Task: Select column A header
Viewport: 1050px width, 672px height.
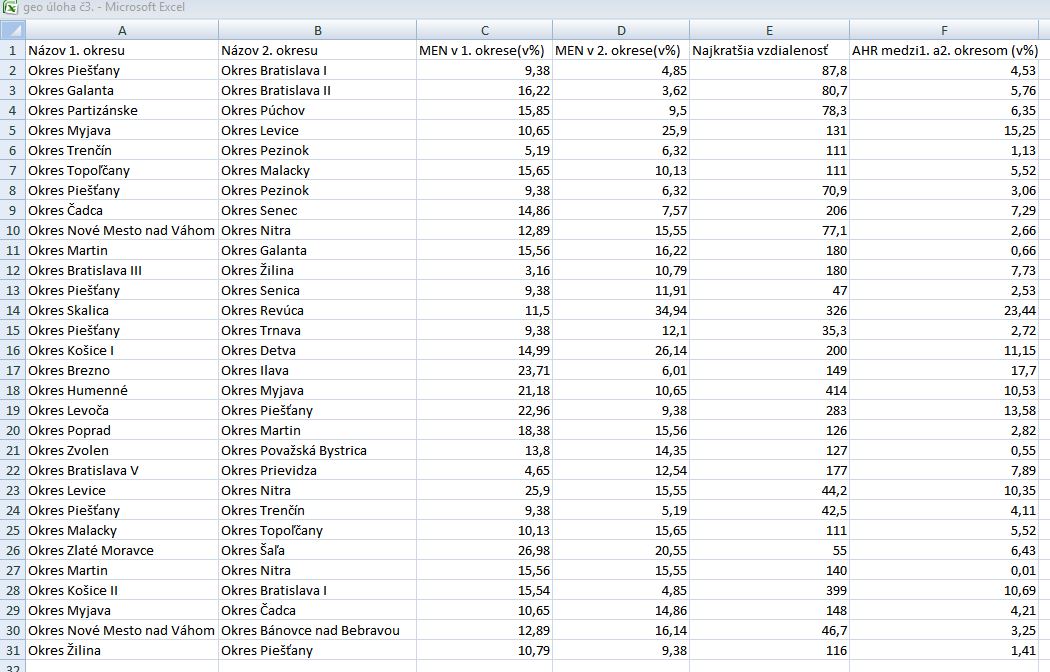Action: 122,30
